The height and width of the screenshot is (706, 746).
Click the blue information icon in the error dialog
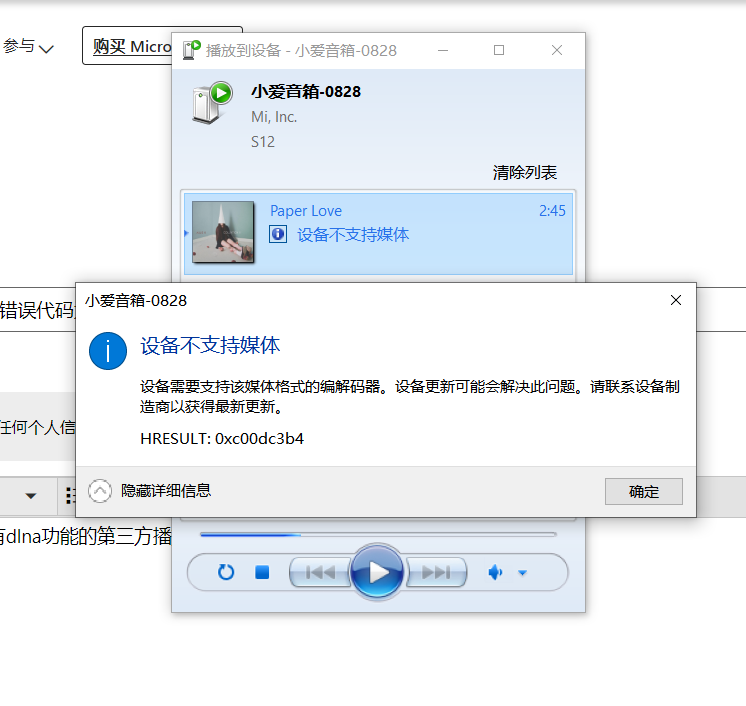coord(108,351)
